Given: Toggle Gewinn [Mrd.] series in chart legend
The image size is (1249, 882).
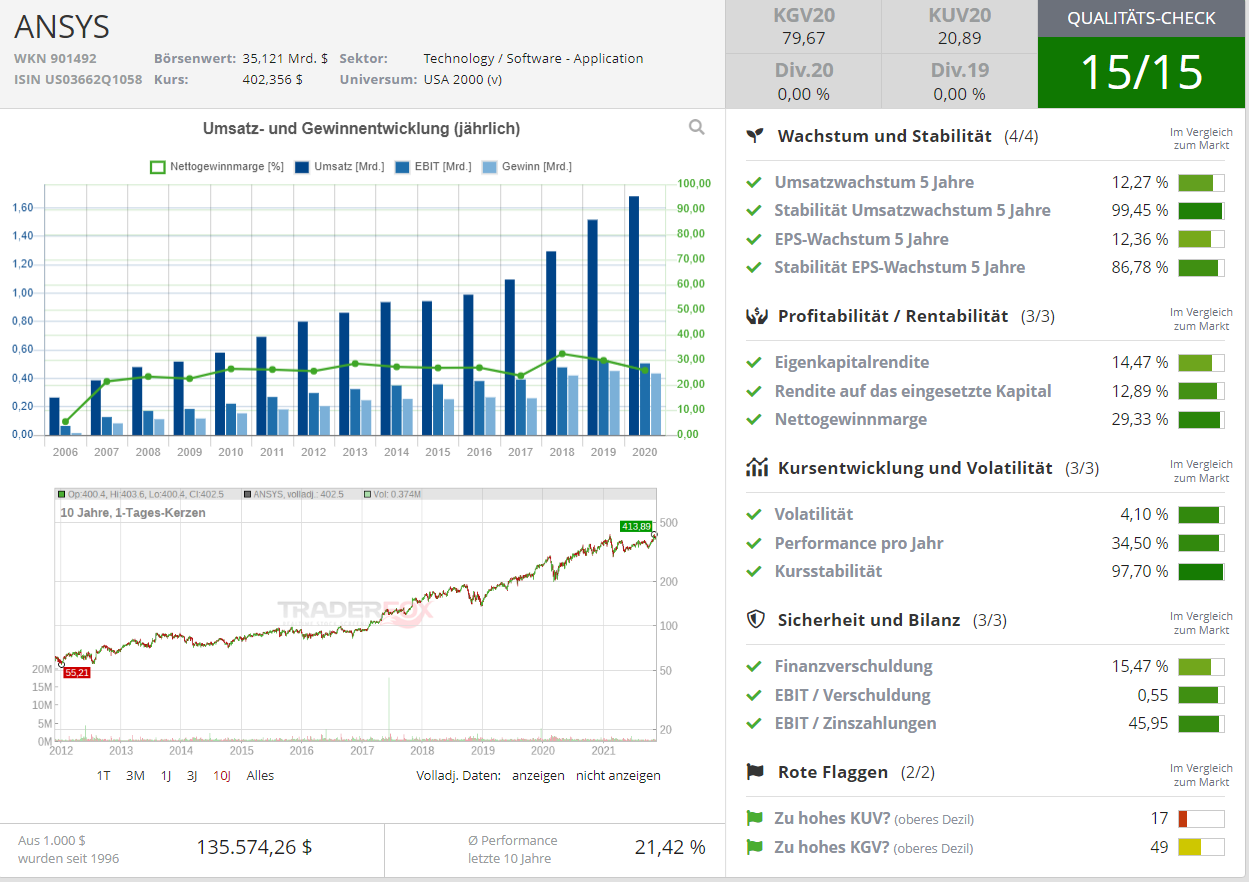Looking at the screenshot, I should 527,167.
